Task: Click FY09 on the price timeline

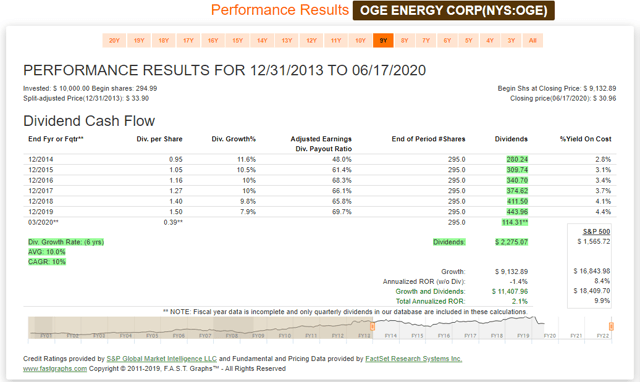Action: [258, 335]
